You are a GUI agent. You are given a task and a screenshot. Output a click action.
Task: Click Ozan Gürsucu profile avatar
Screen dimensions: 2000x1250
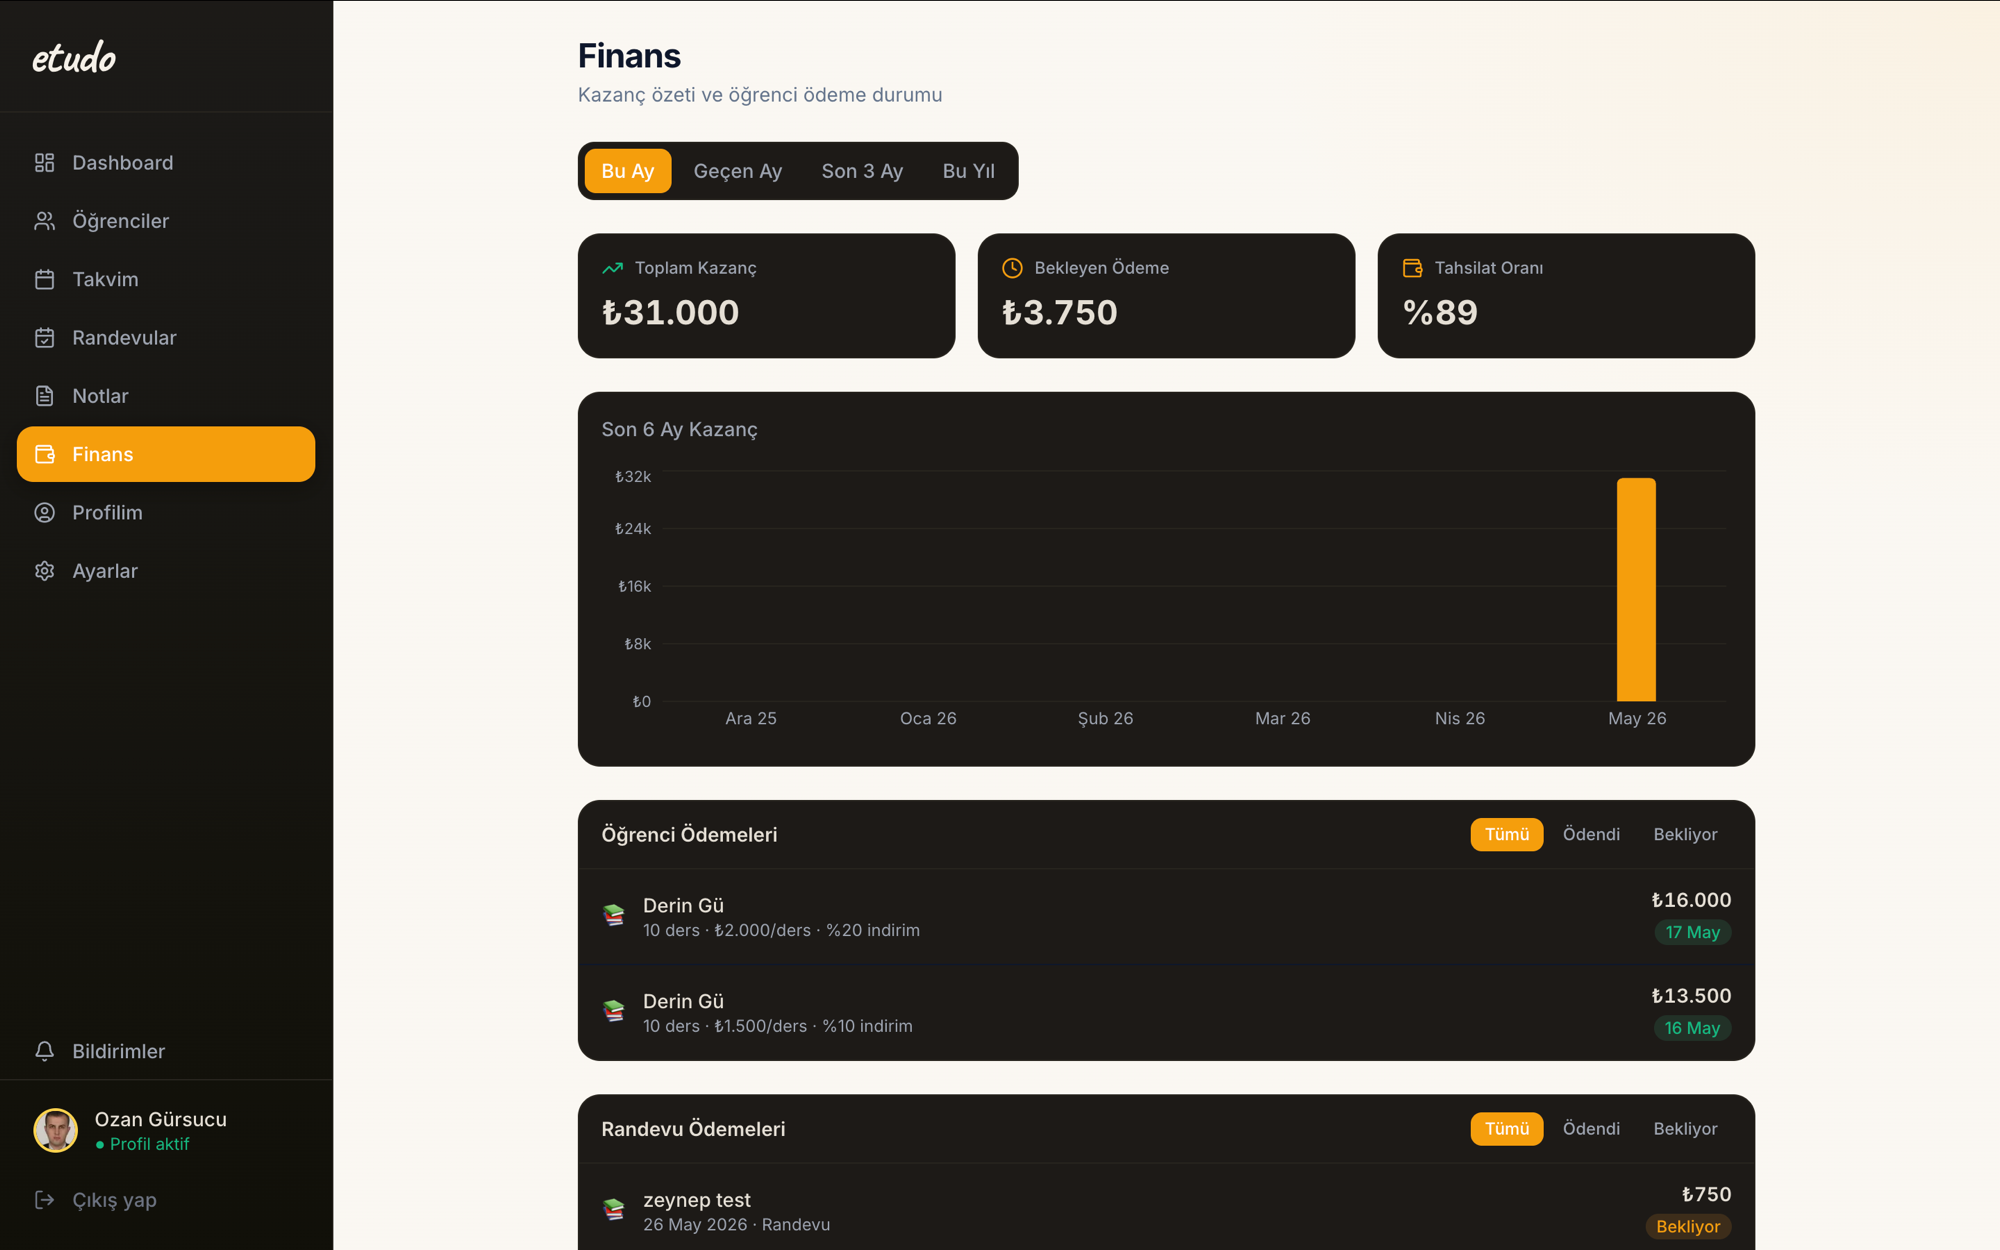(x=56, y=1130)
